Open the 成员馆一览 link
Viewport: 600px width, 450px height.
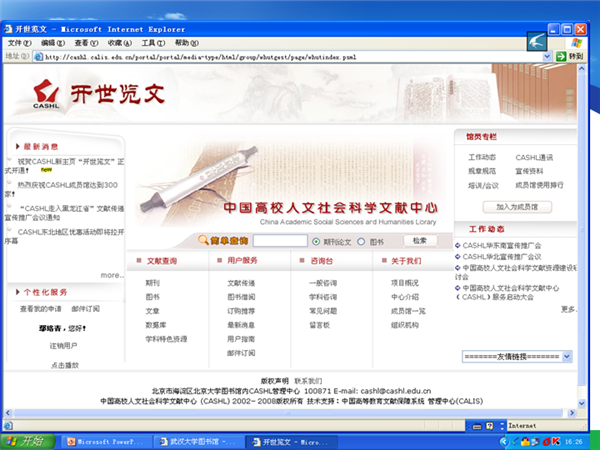pyautogui.click(x=408, y=311)
